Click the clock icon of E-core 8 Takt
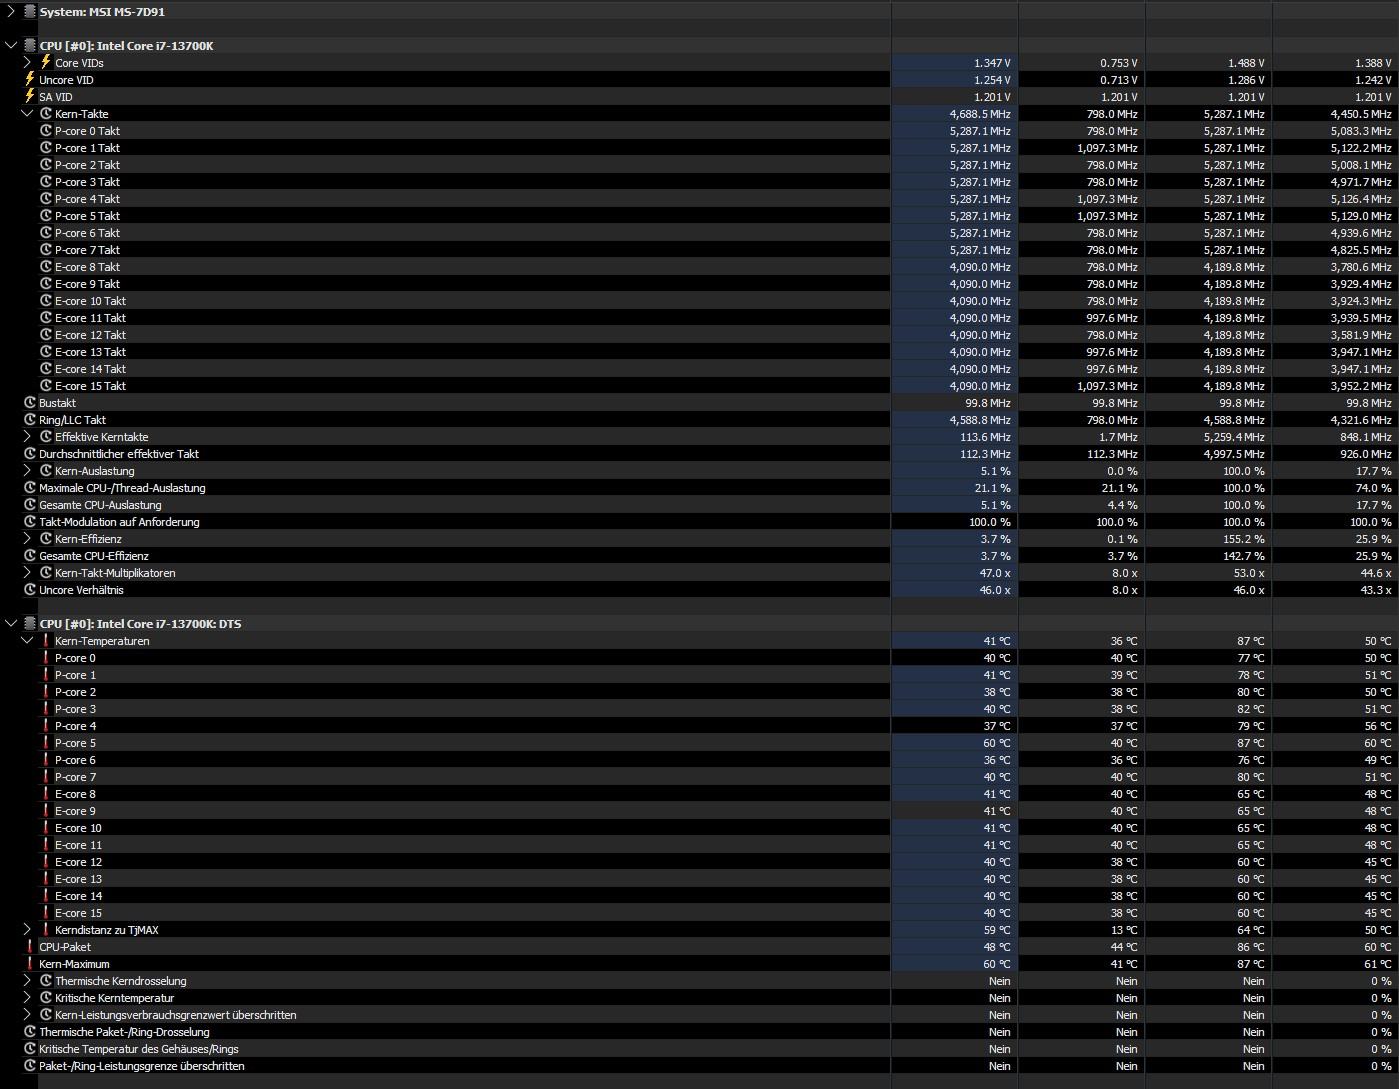 click(46, 267)
